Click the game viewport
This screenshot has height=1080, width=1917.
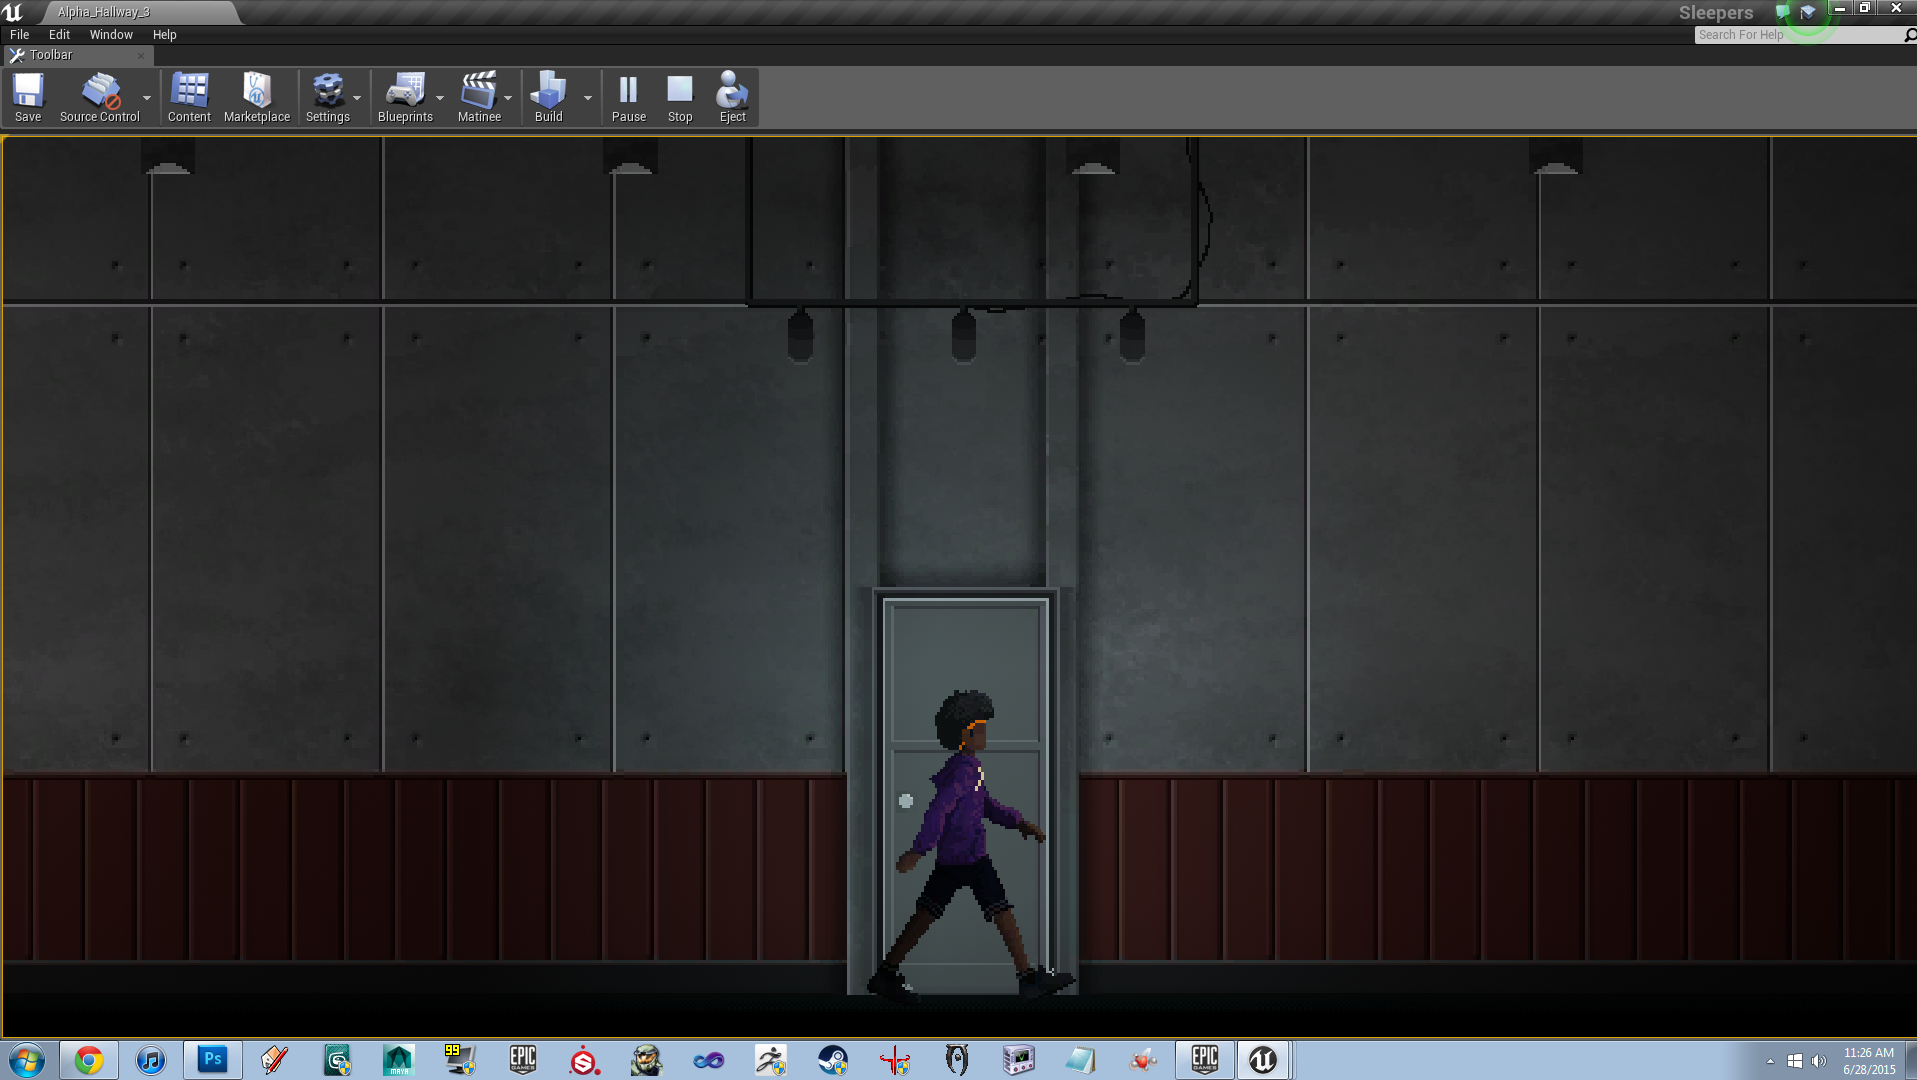pyautogui.click(x=959, y=587)
